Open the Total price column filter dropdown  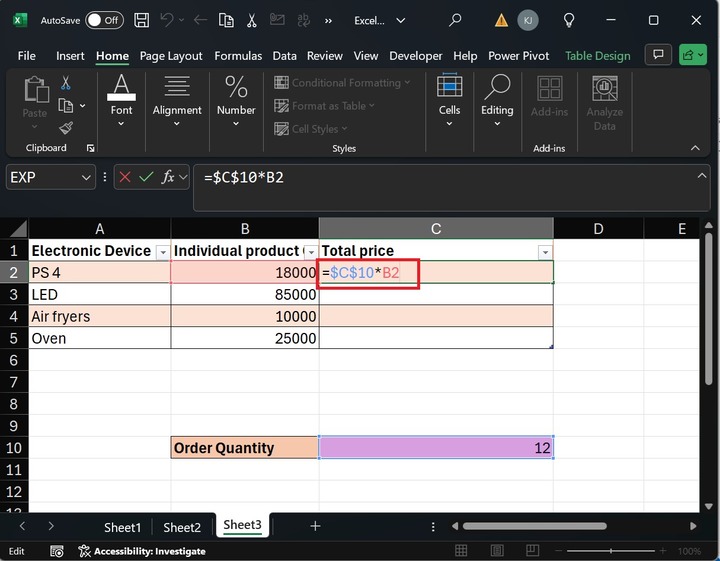click(x=545, y=252)
